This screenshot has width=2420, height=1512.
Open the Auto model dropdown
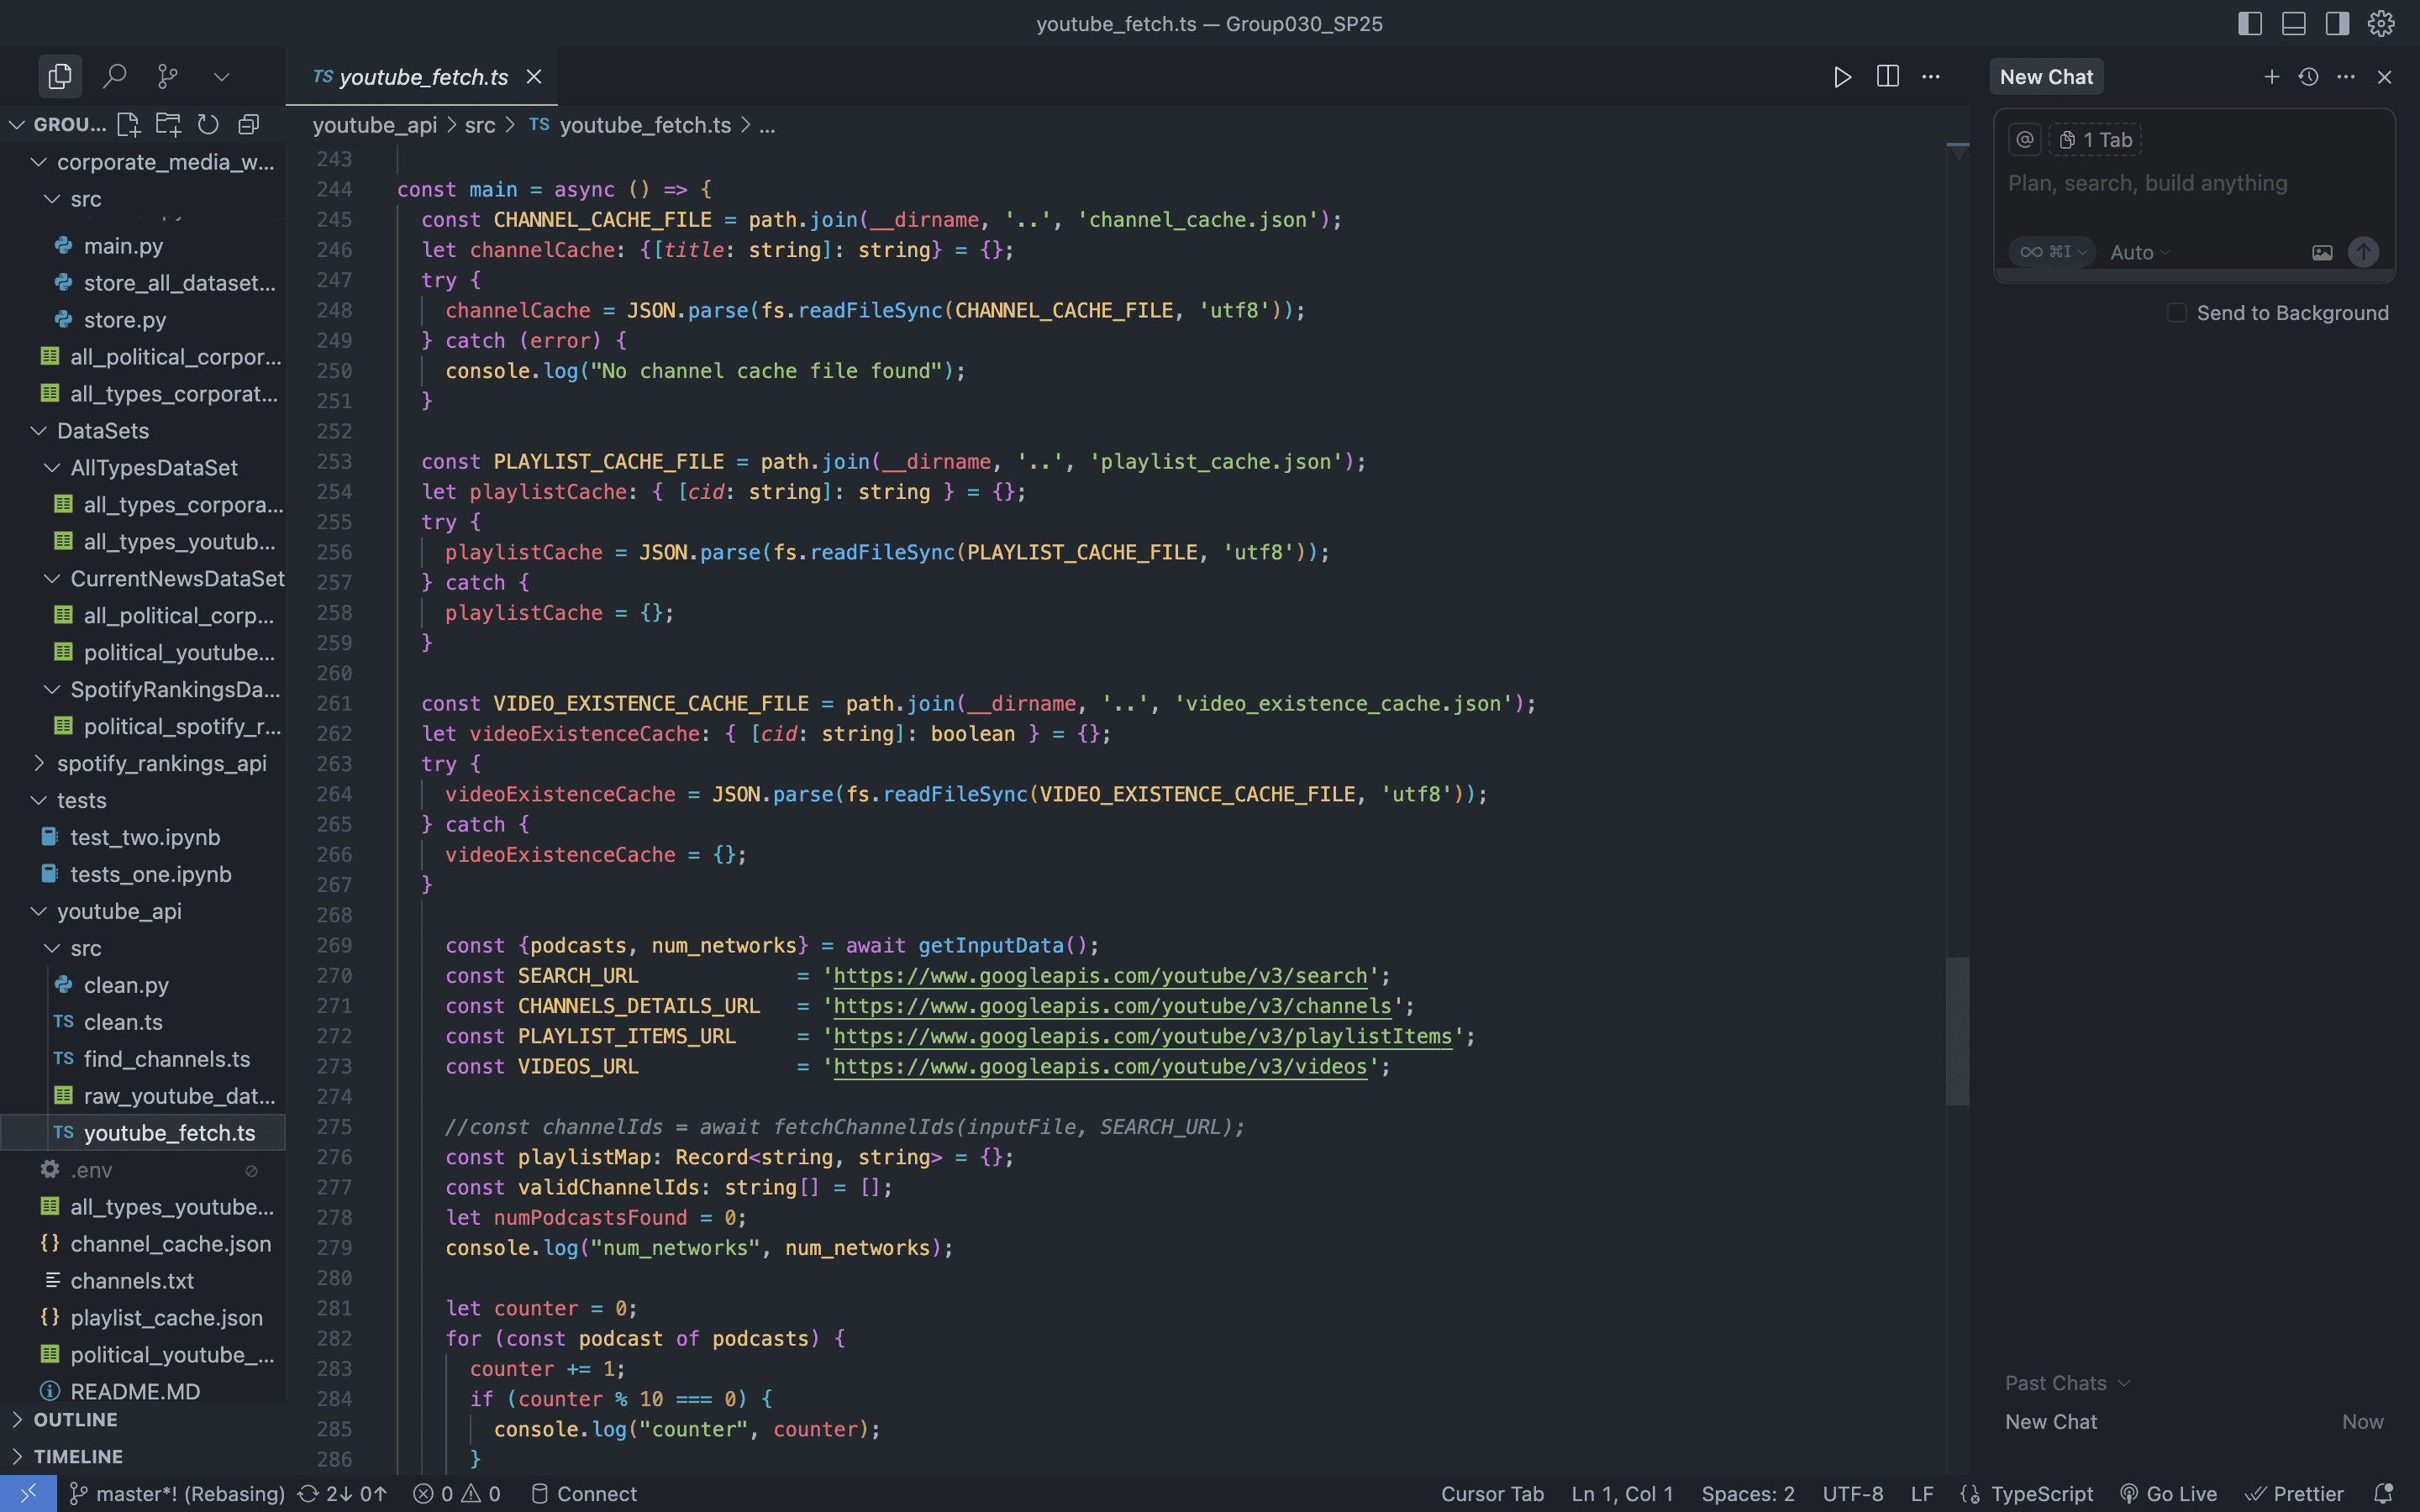point(2139,253)
